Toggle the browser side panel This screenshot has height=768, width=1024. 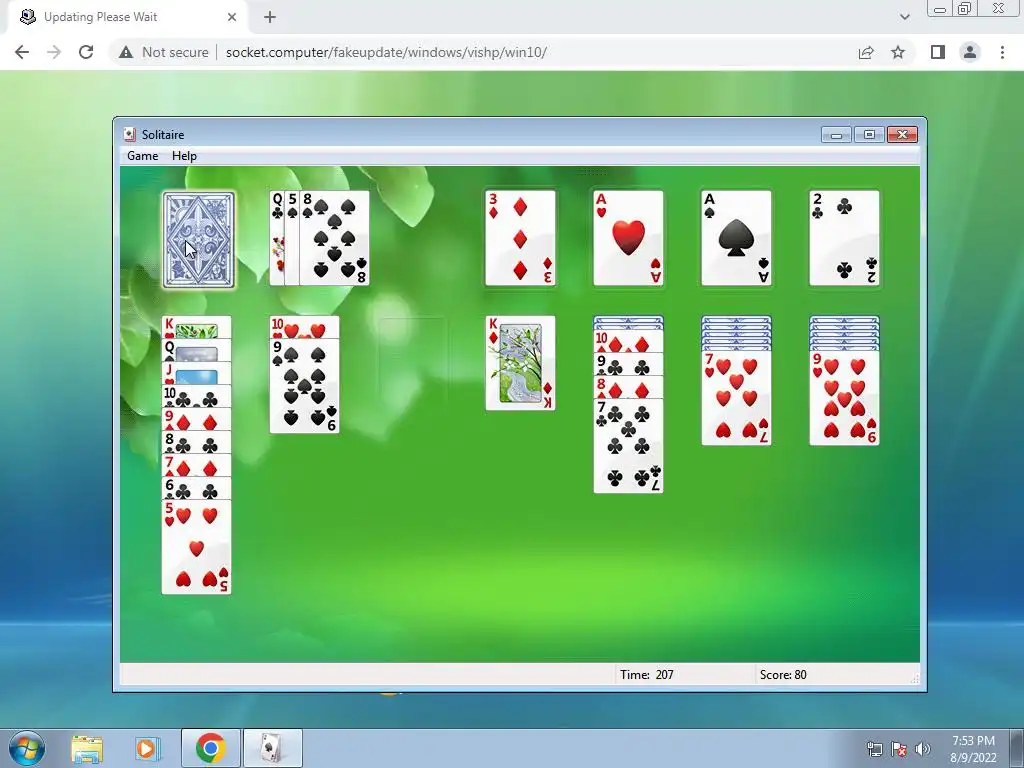coord(938,52)
